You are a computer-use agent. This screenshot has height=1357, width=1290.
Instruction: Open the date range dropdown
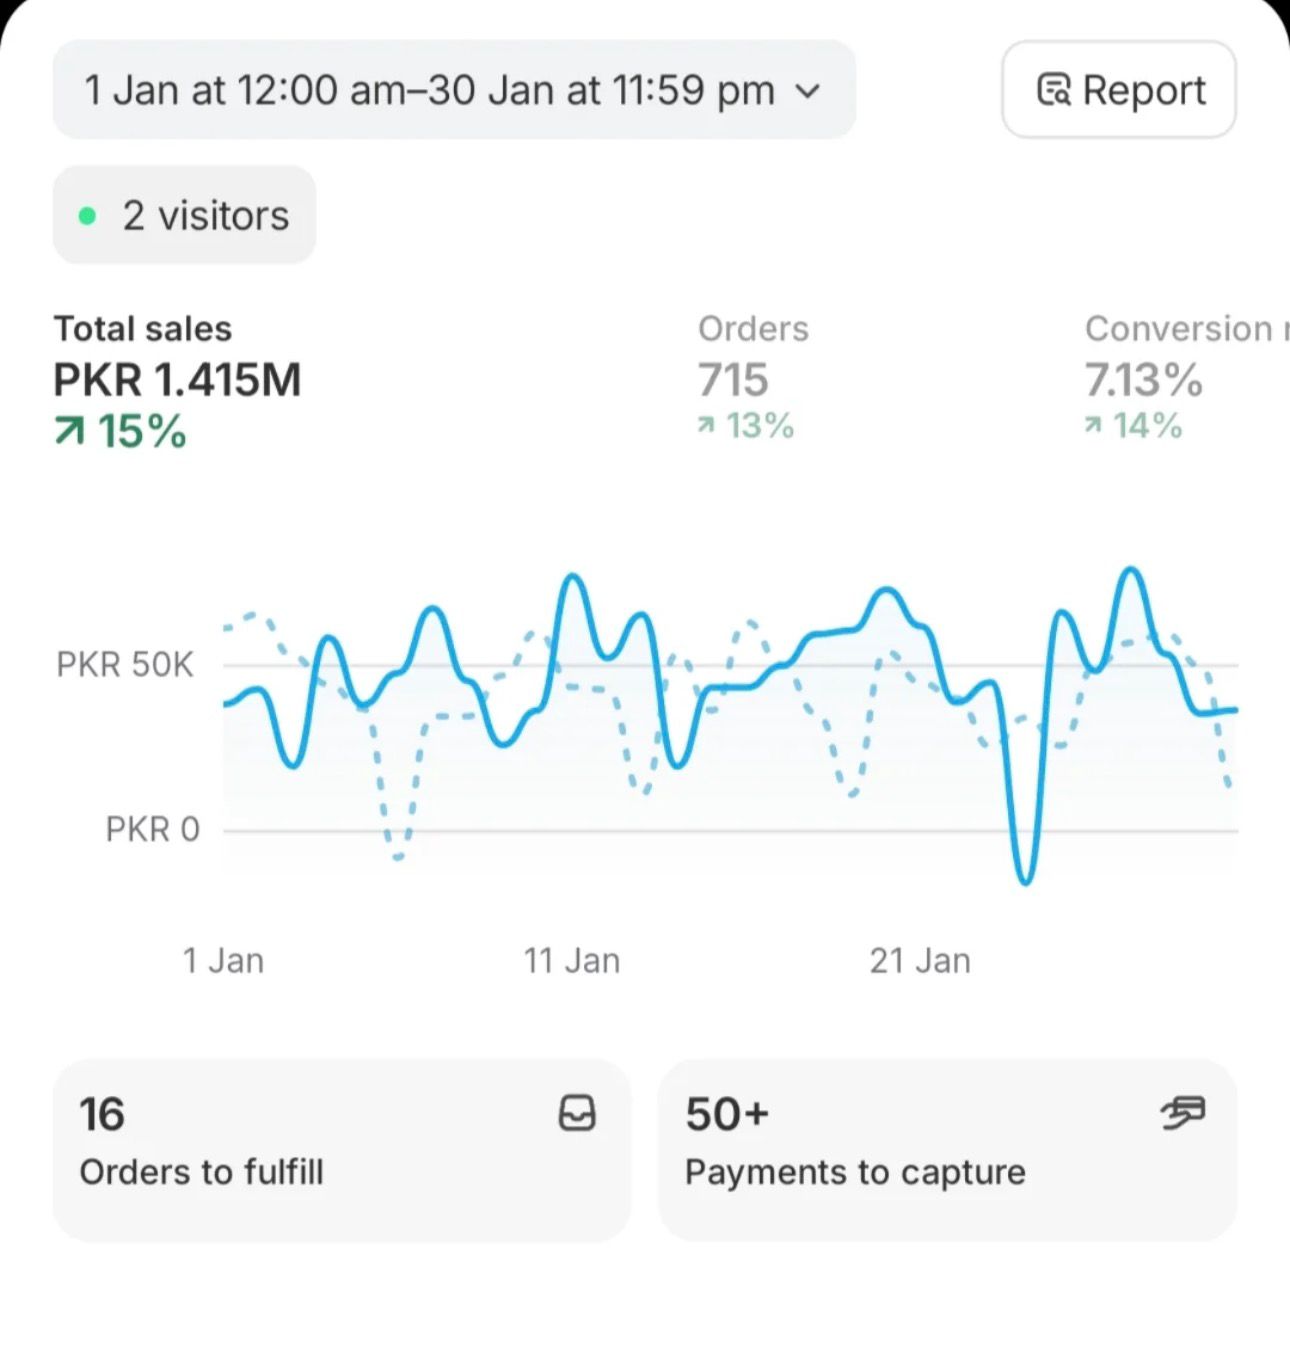pyautogui.click(x=454, y=90)
